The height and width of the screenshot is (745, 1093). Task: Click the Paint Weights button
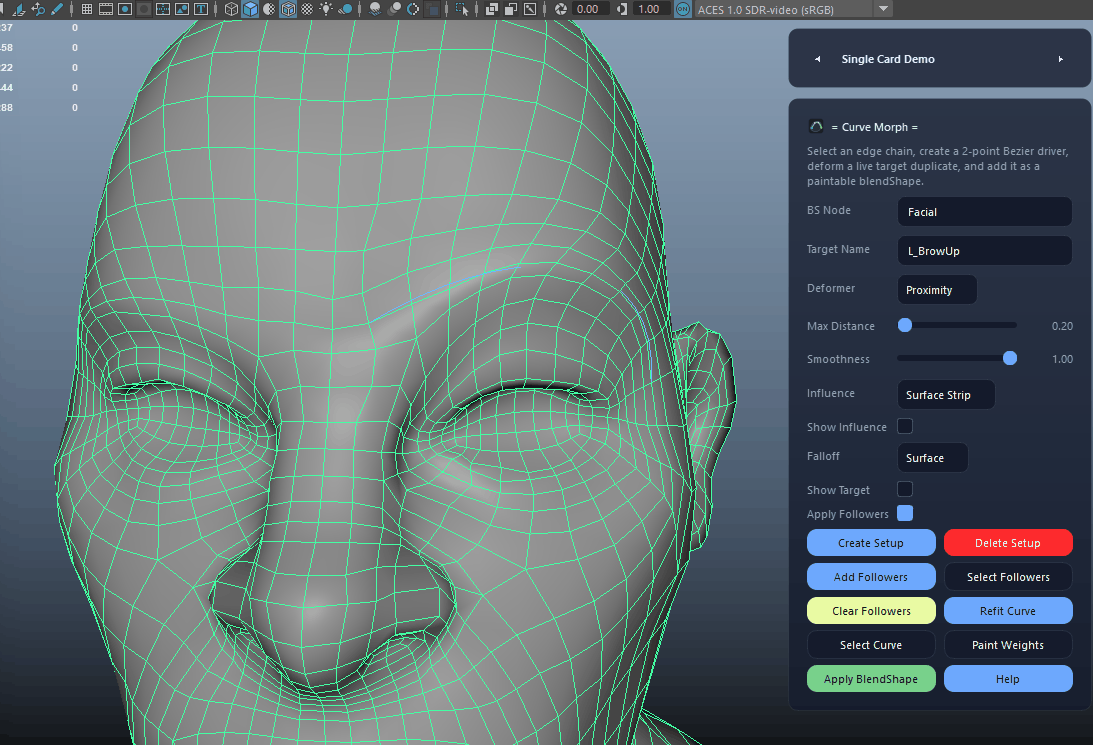pyautogui.click(x=1008, y=645)
